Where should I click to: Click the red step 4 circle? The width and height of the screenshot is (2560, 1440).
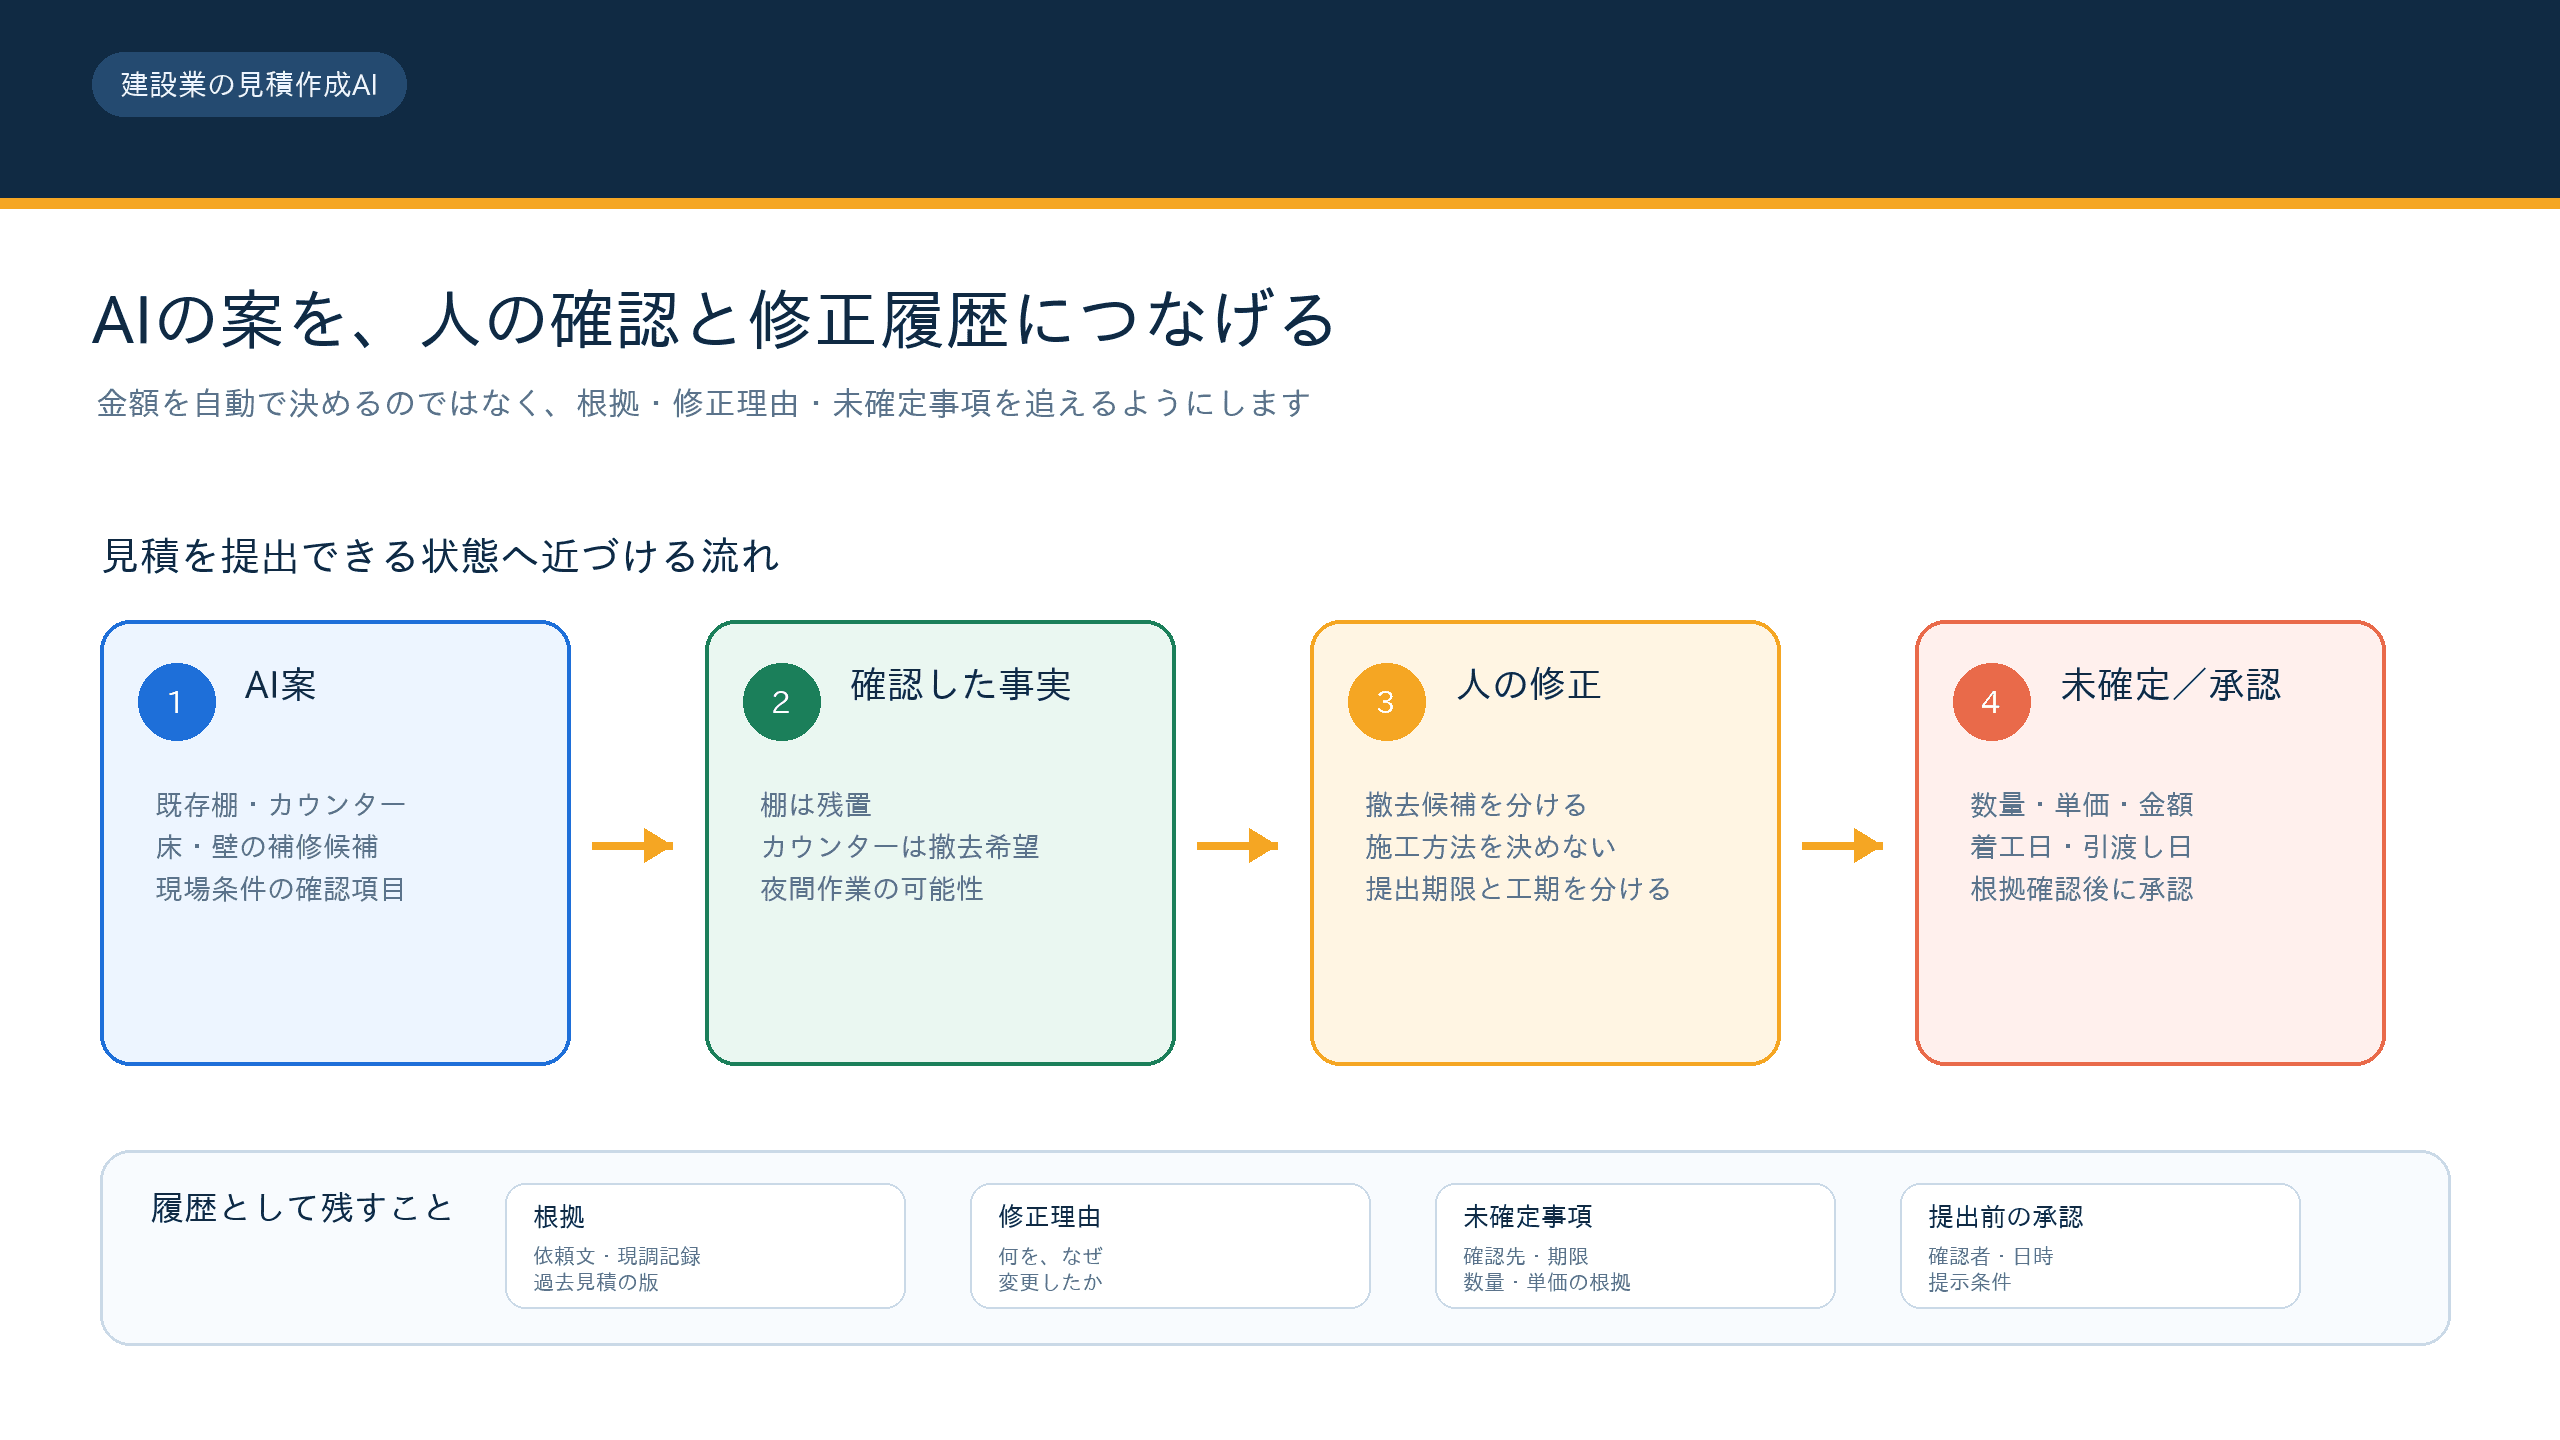click(x=1992, y=702)
